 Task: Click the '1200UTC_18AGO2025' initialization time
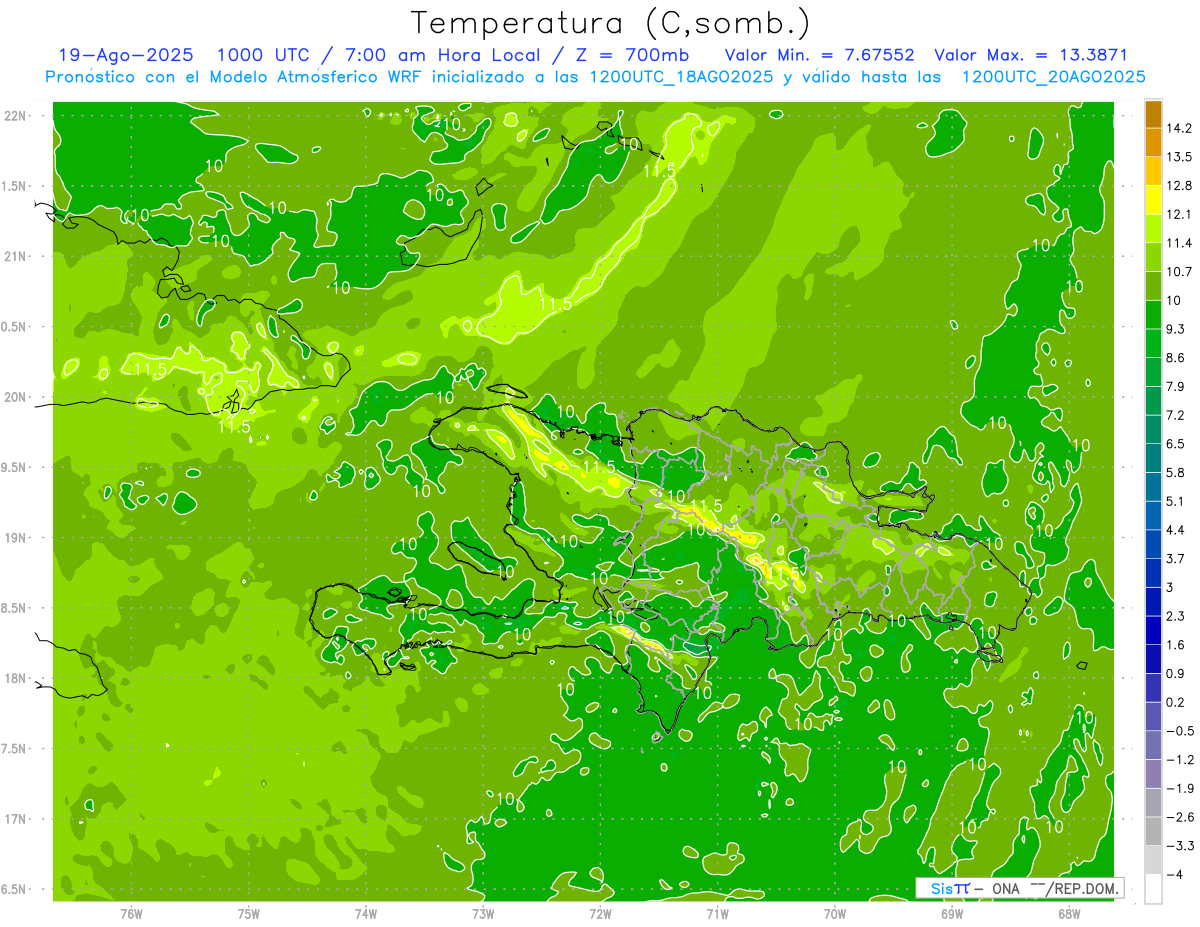click(681, 77)
